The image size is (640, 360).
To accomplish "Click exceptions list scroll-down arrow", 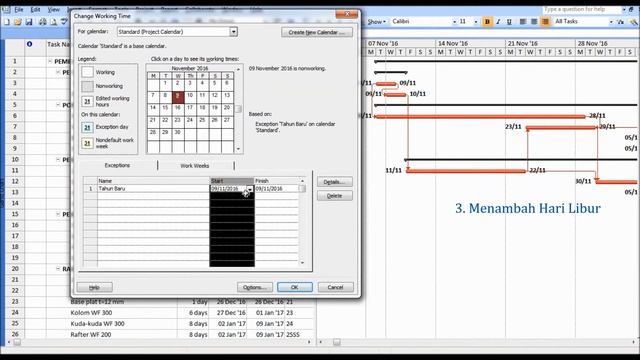I will point(302,263).
